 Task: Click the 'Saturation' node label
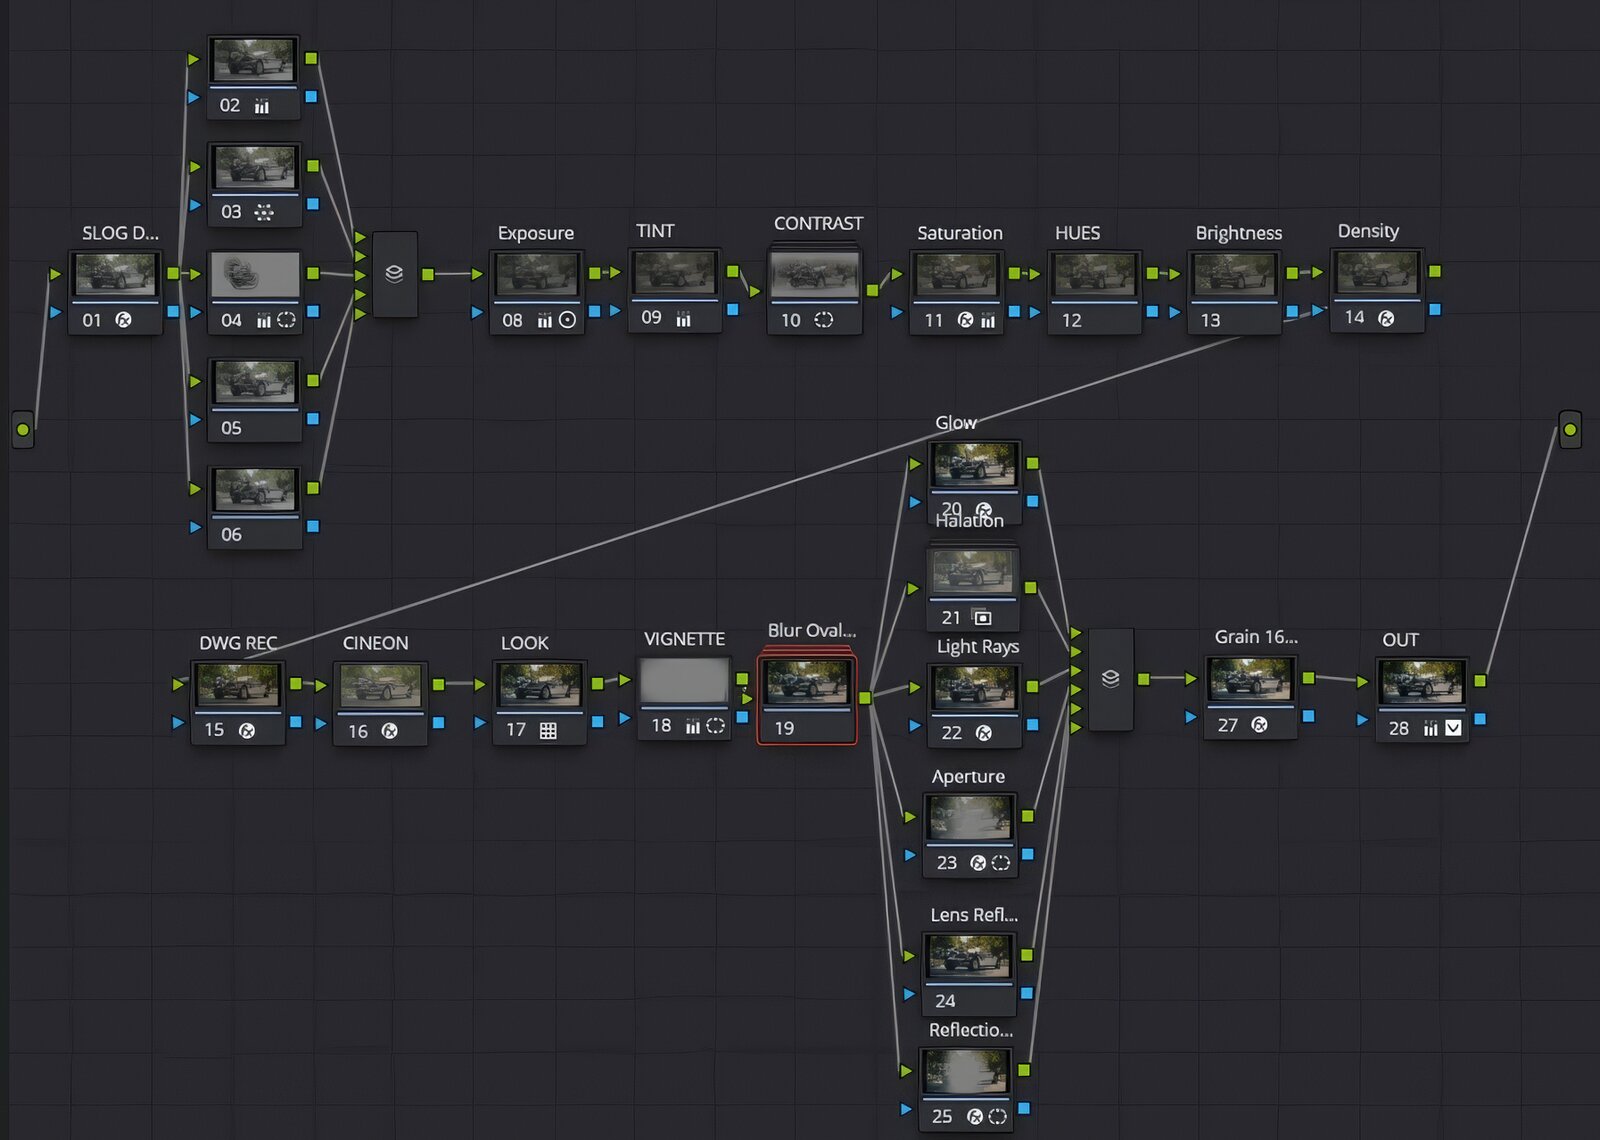click(960, 233)
